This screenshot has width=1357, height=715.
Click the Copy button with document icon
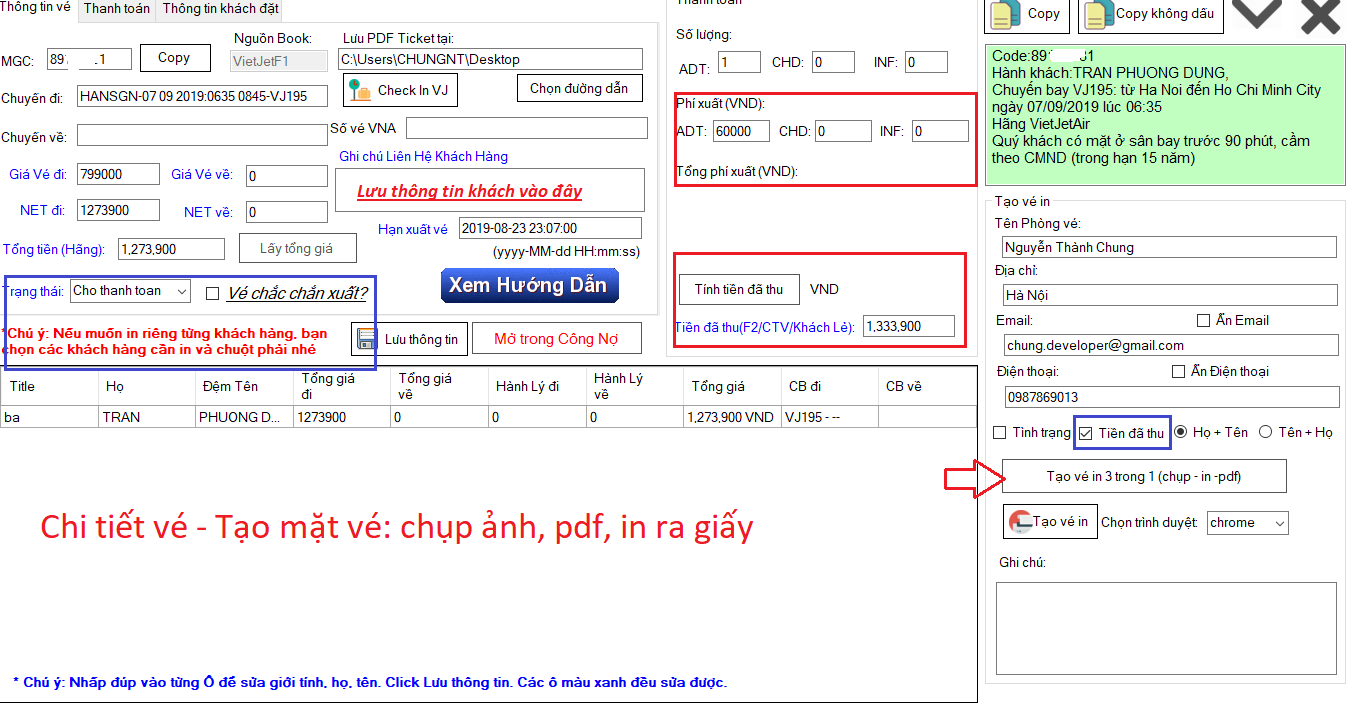click(1027, 14)
